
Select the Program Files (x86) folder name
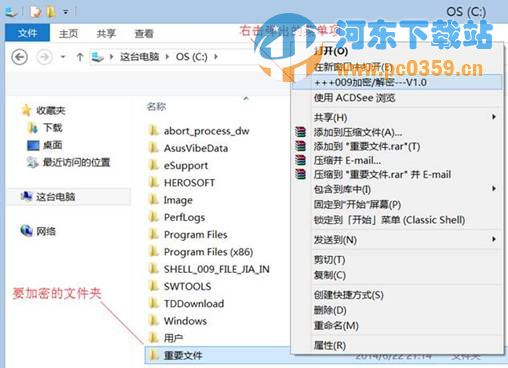209,252
